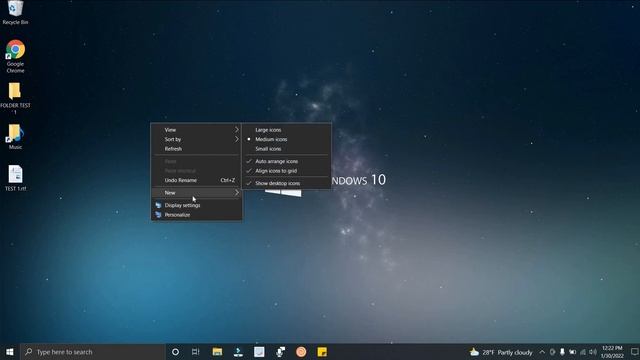Open the volume speaker tray icon
640x360 pixels.
[x=593, y=352]
